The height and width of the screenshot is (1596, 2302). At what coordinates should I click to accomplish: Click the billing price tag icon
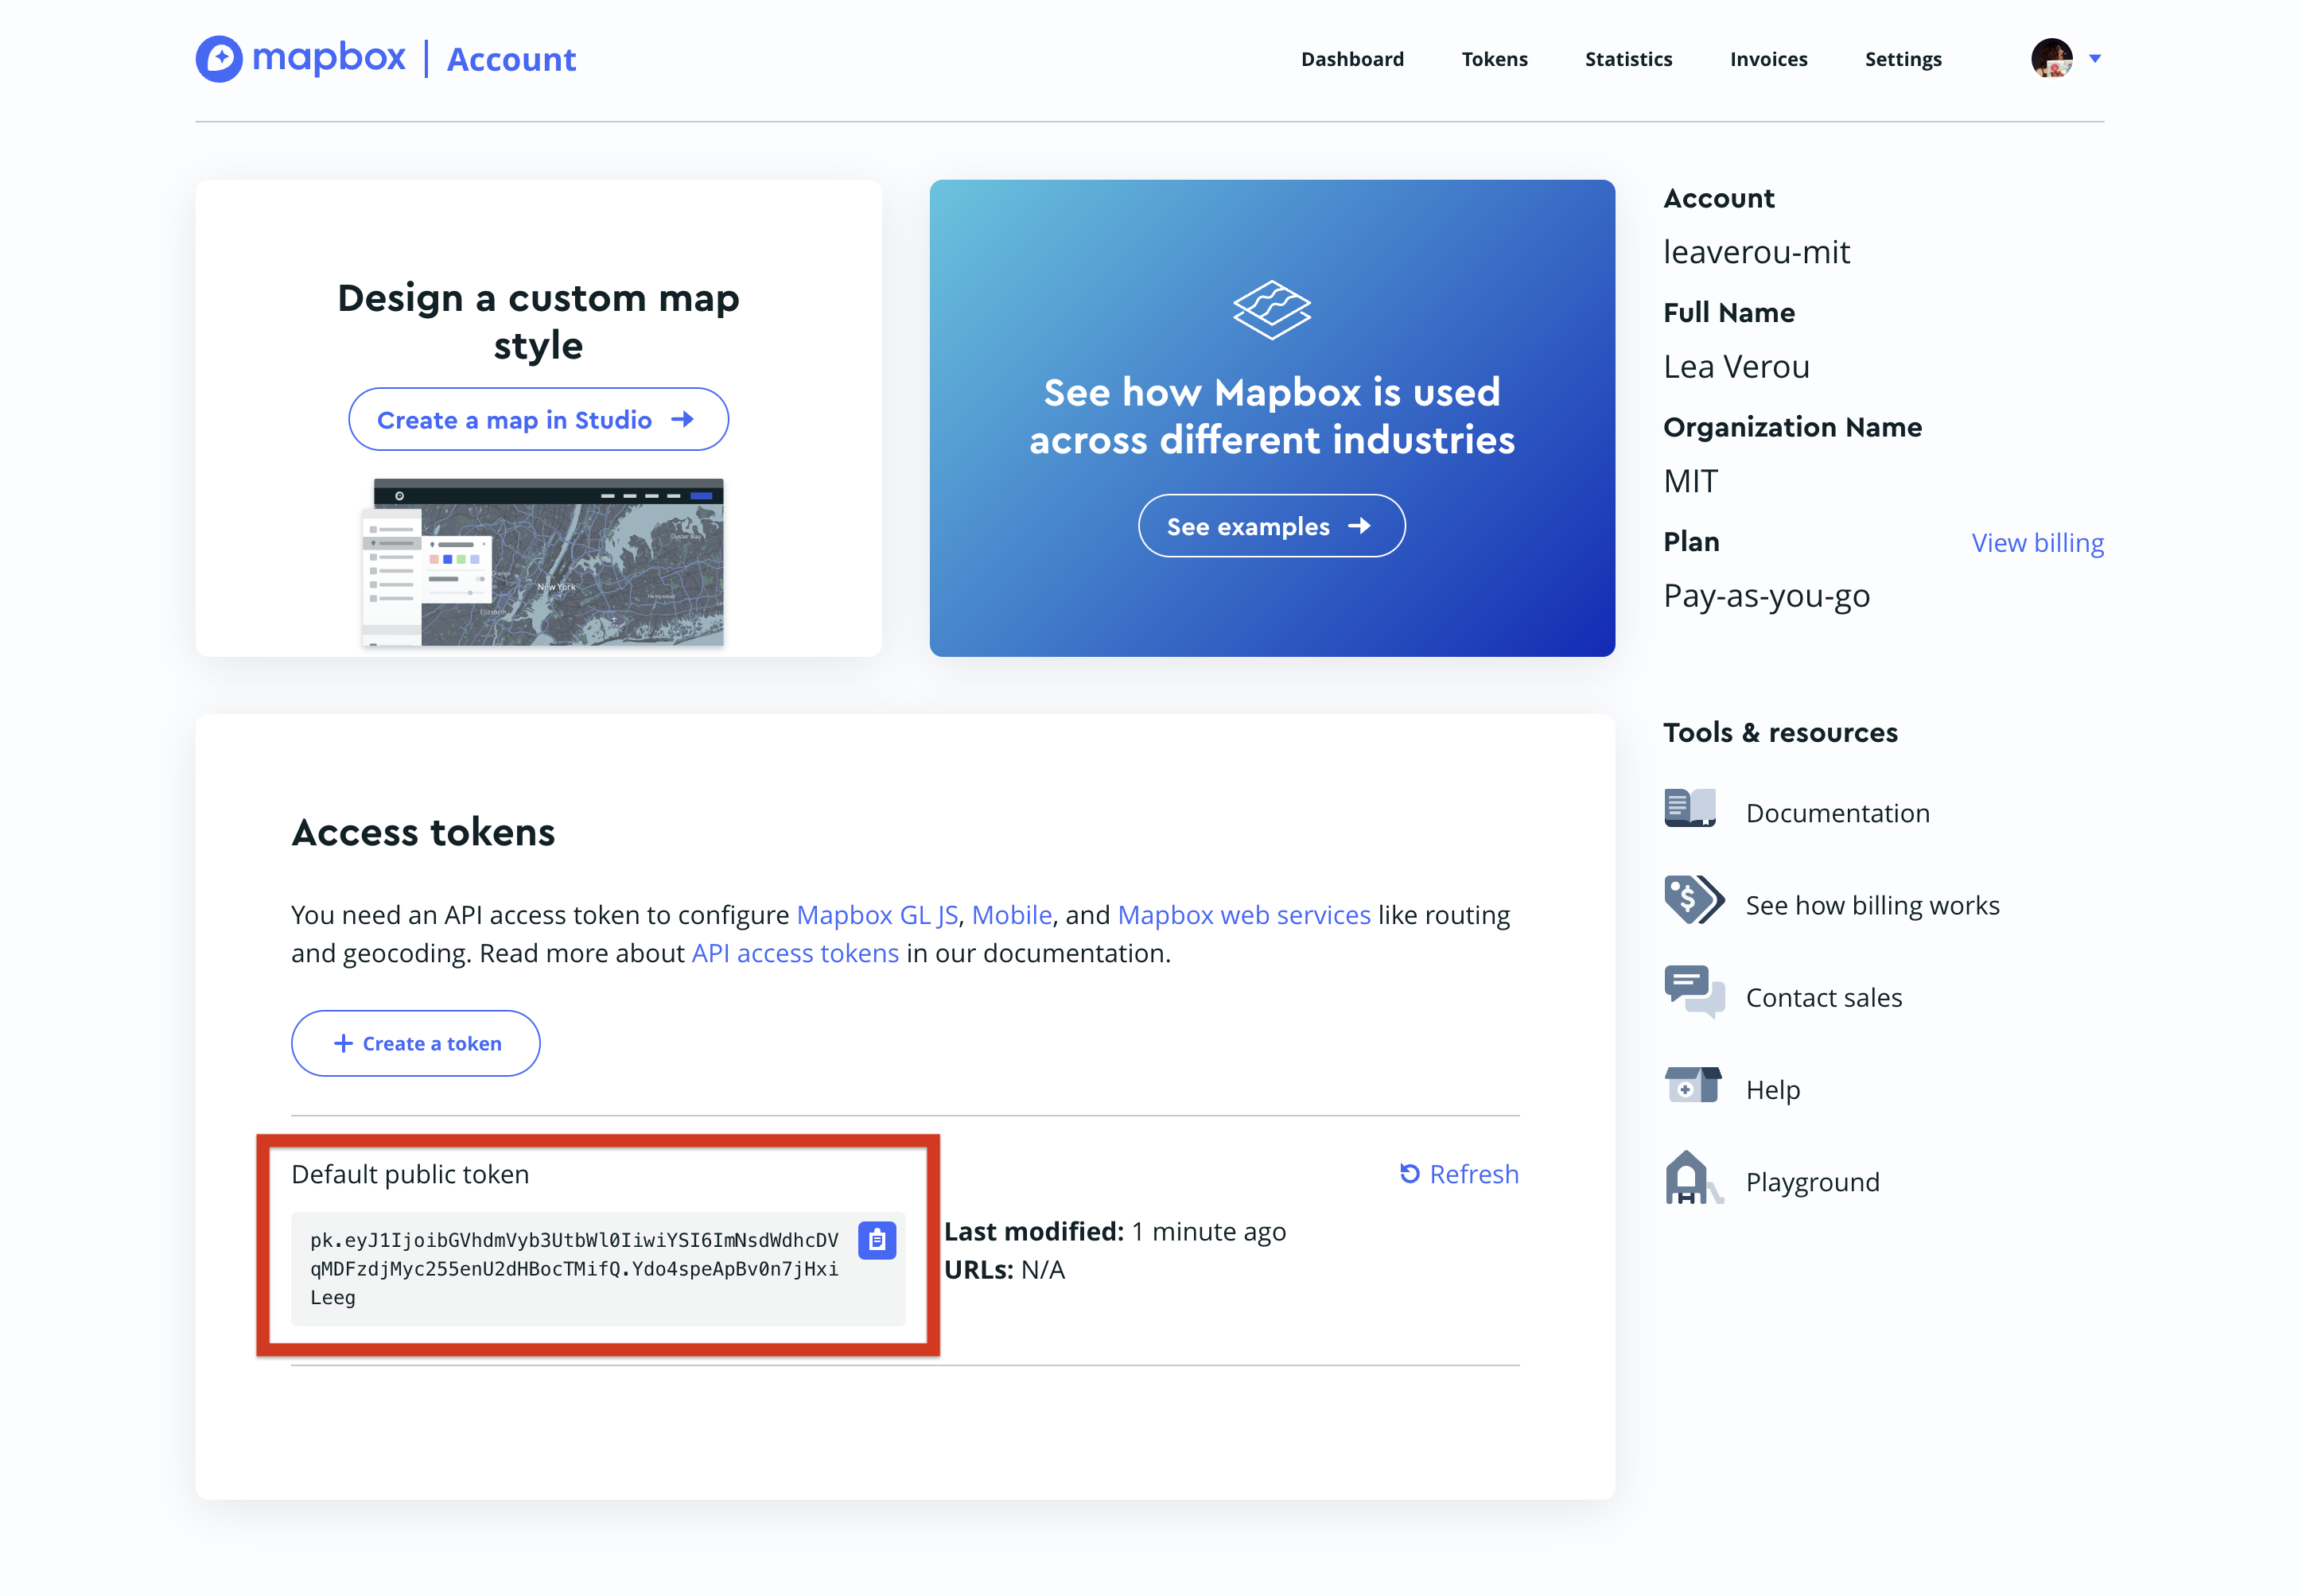click(1692, 899)
